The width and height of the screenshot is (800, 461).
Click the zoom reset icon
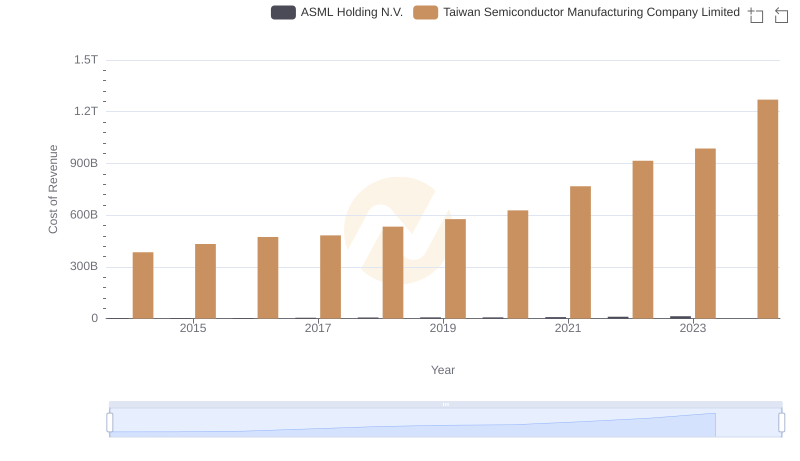pos(781,15)
